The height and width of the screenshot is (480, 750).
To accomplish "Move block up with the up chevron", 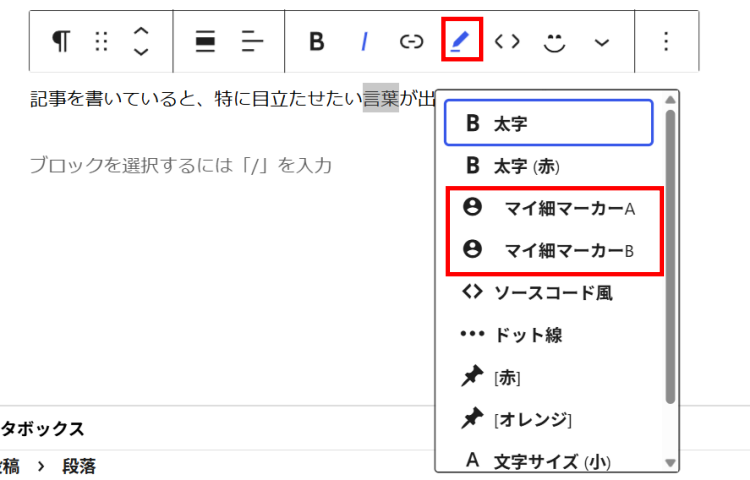I will (140, 32).
